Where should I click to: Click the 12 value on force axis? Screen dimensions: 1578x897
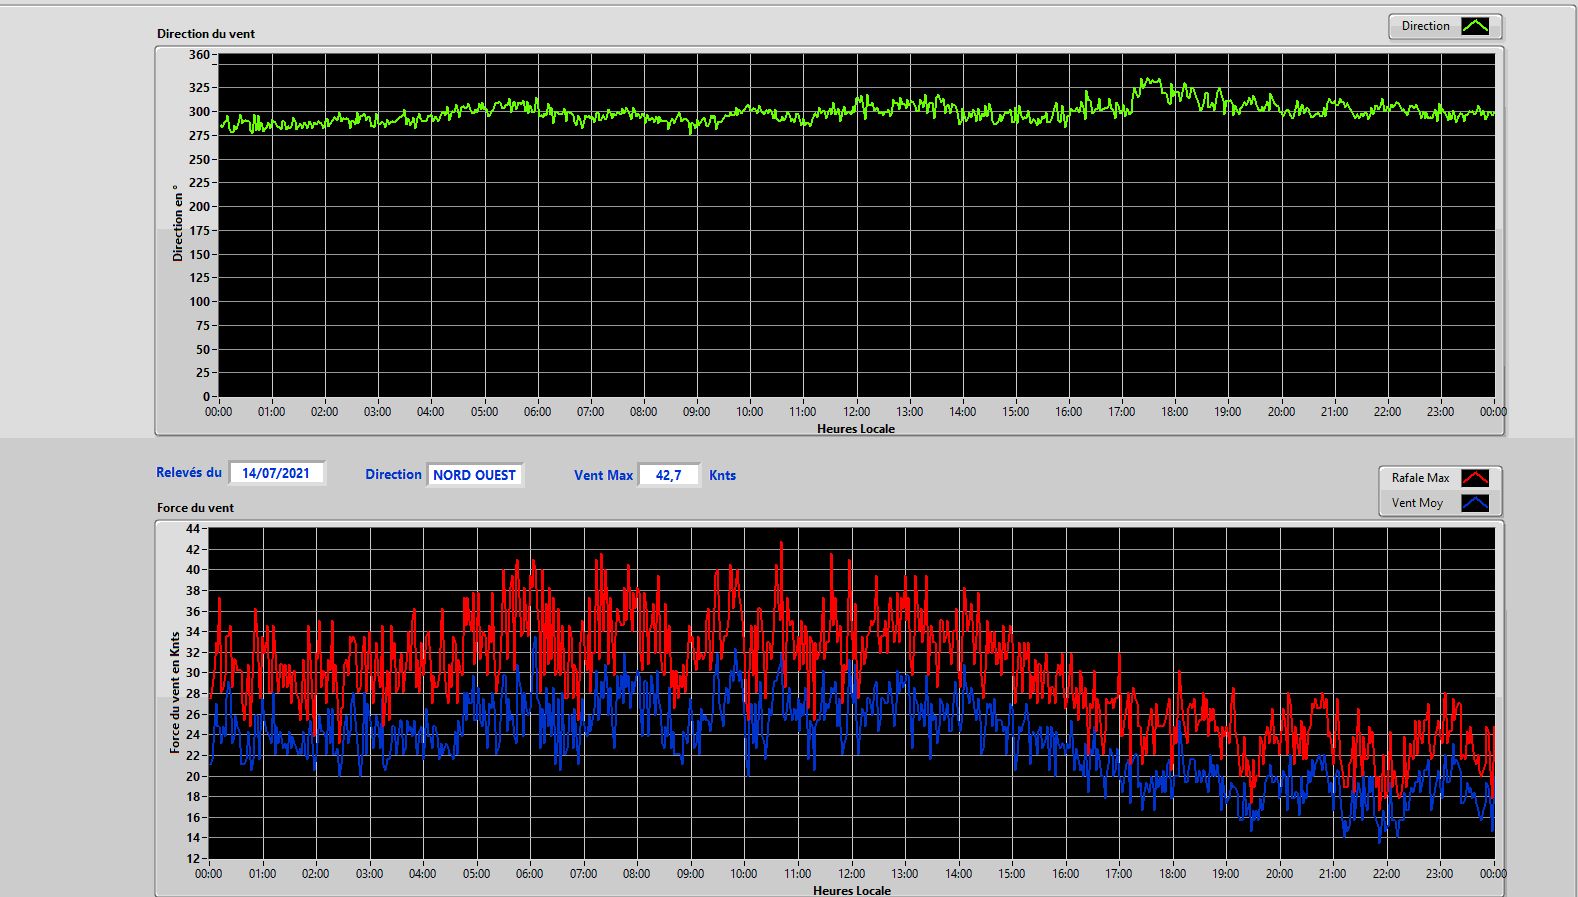click(193, 858)
